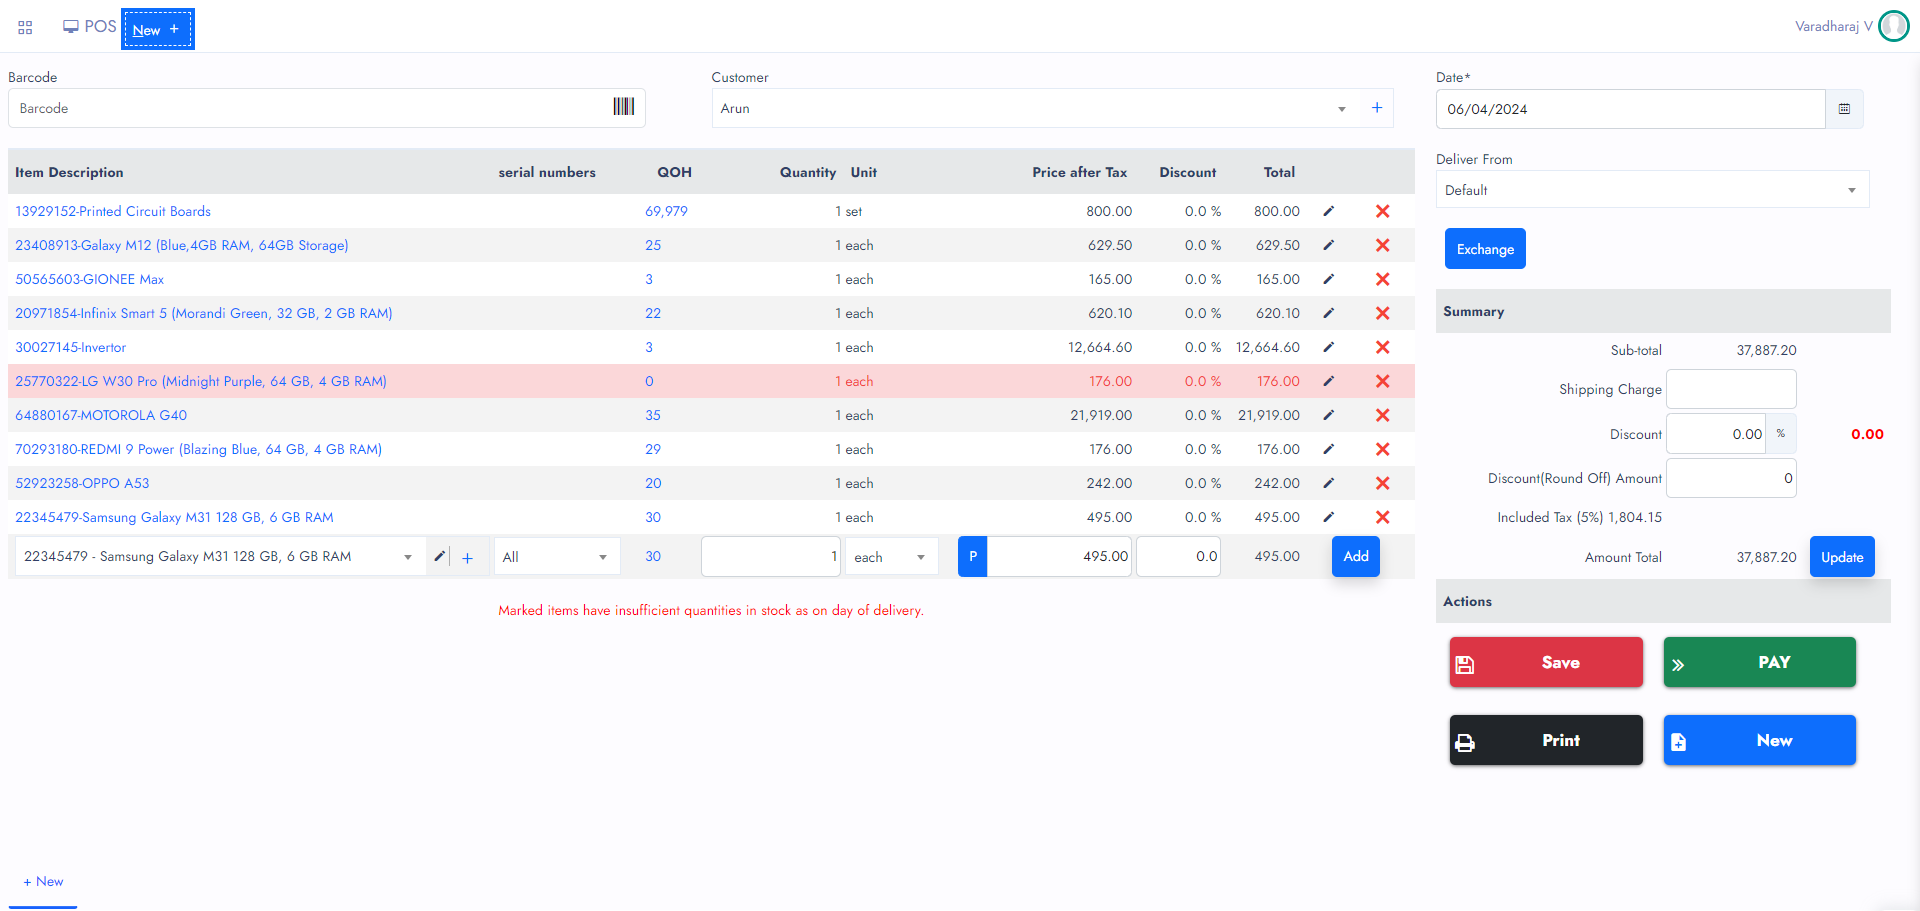
Task: Delete the Invertor row
Action: point(1382,347)
